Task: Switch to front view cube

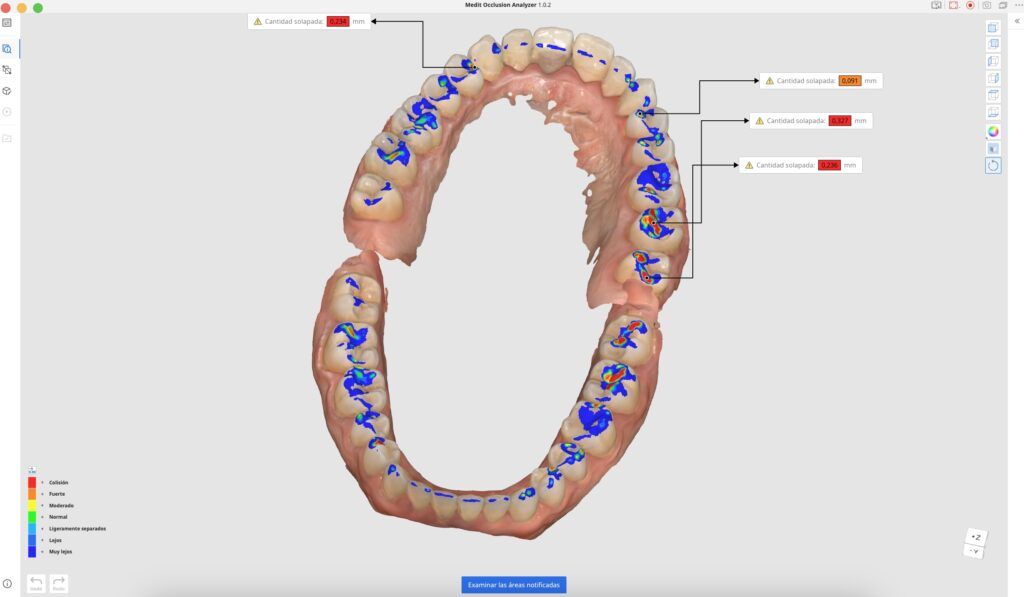Action: [993, 27]
